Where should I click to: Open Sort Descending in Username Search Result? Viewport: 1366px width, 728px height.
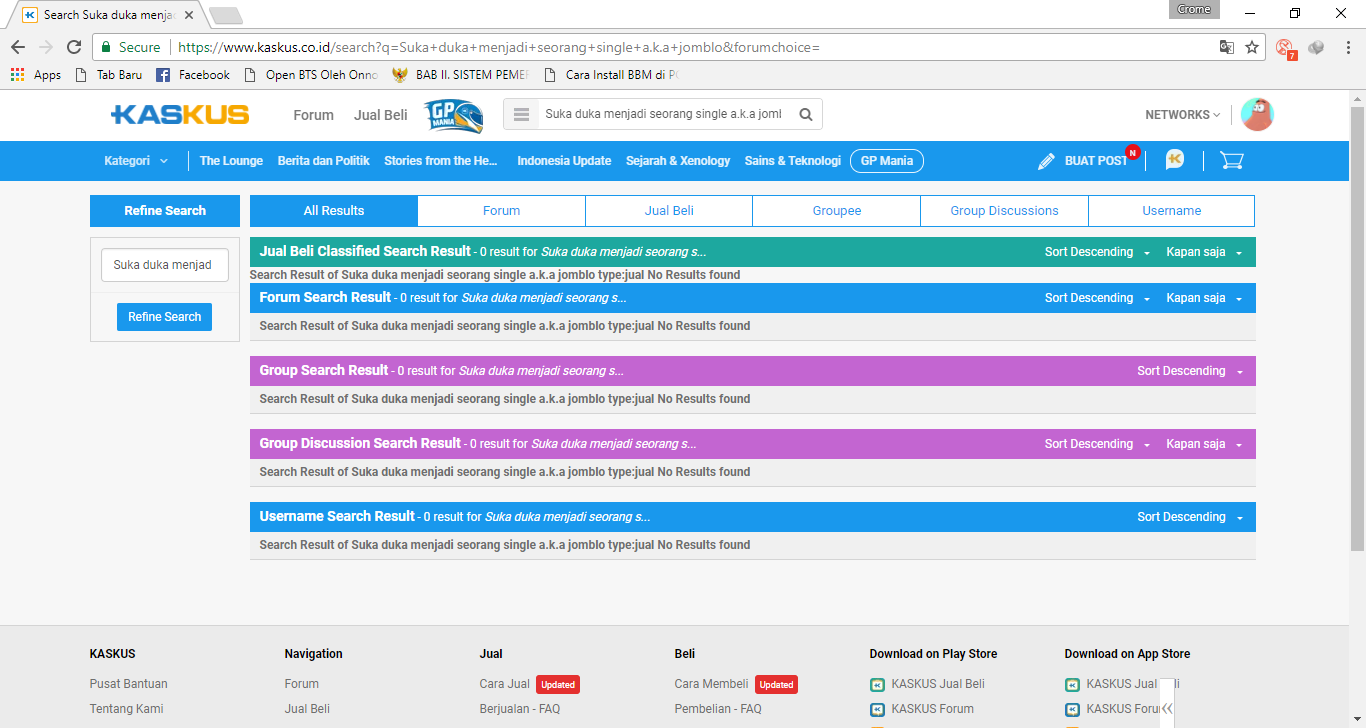(x=1190, y=517)
